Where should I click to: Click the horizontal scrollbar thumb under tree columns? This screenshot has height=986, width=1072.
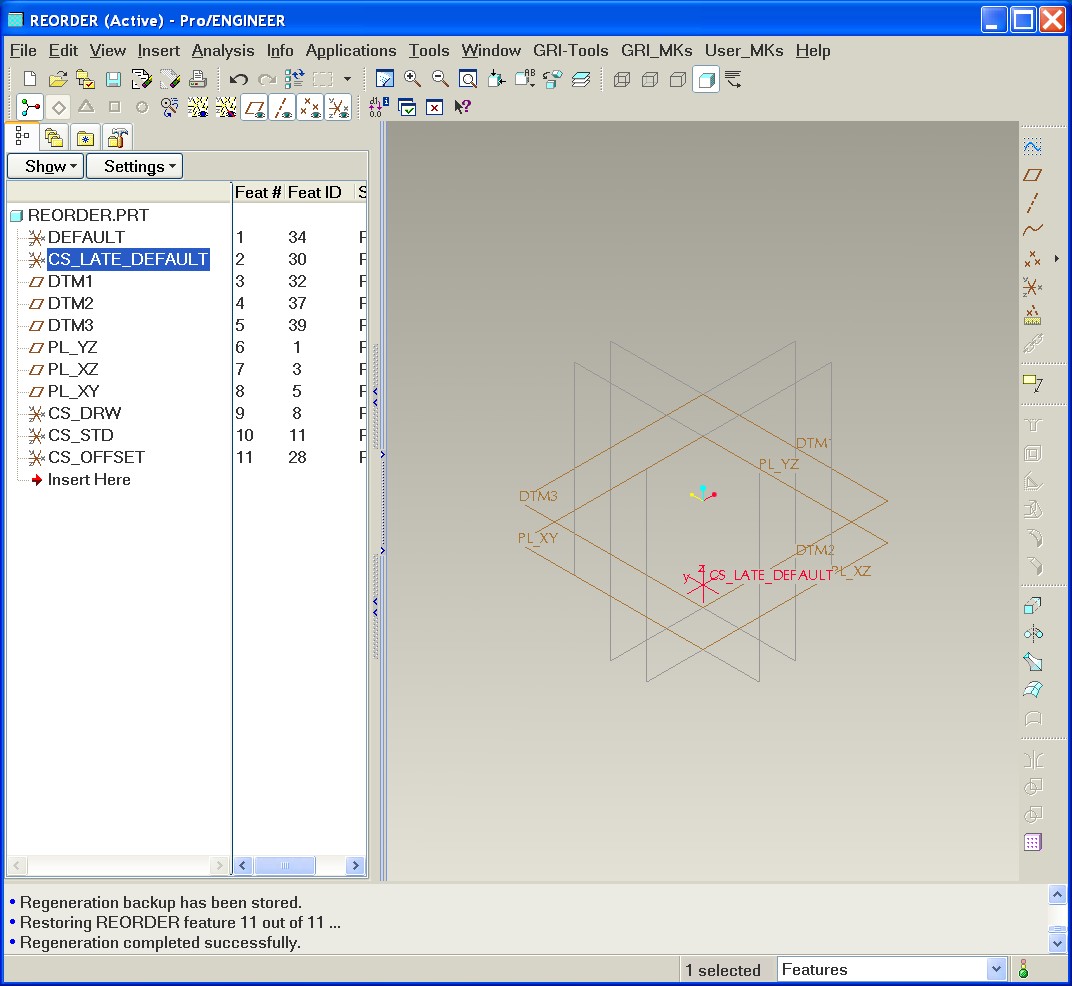tap(284, 865)
